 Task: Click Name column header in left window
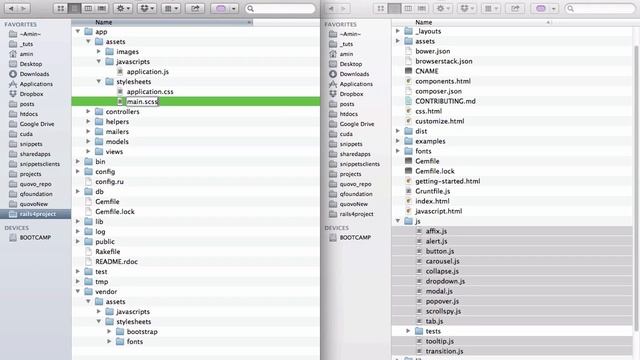pyautogui.click(x=162, y=22)
